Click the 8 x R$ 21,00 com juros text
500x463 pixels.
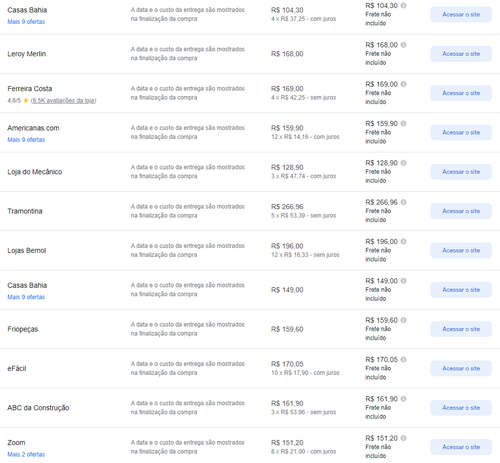[303, 452]
